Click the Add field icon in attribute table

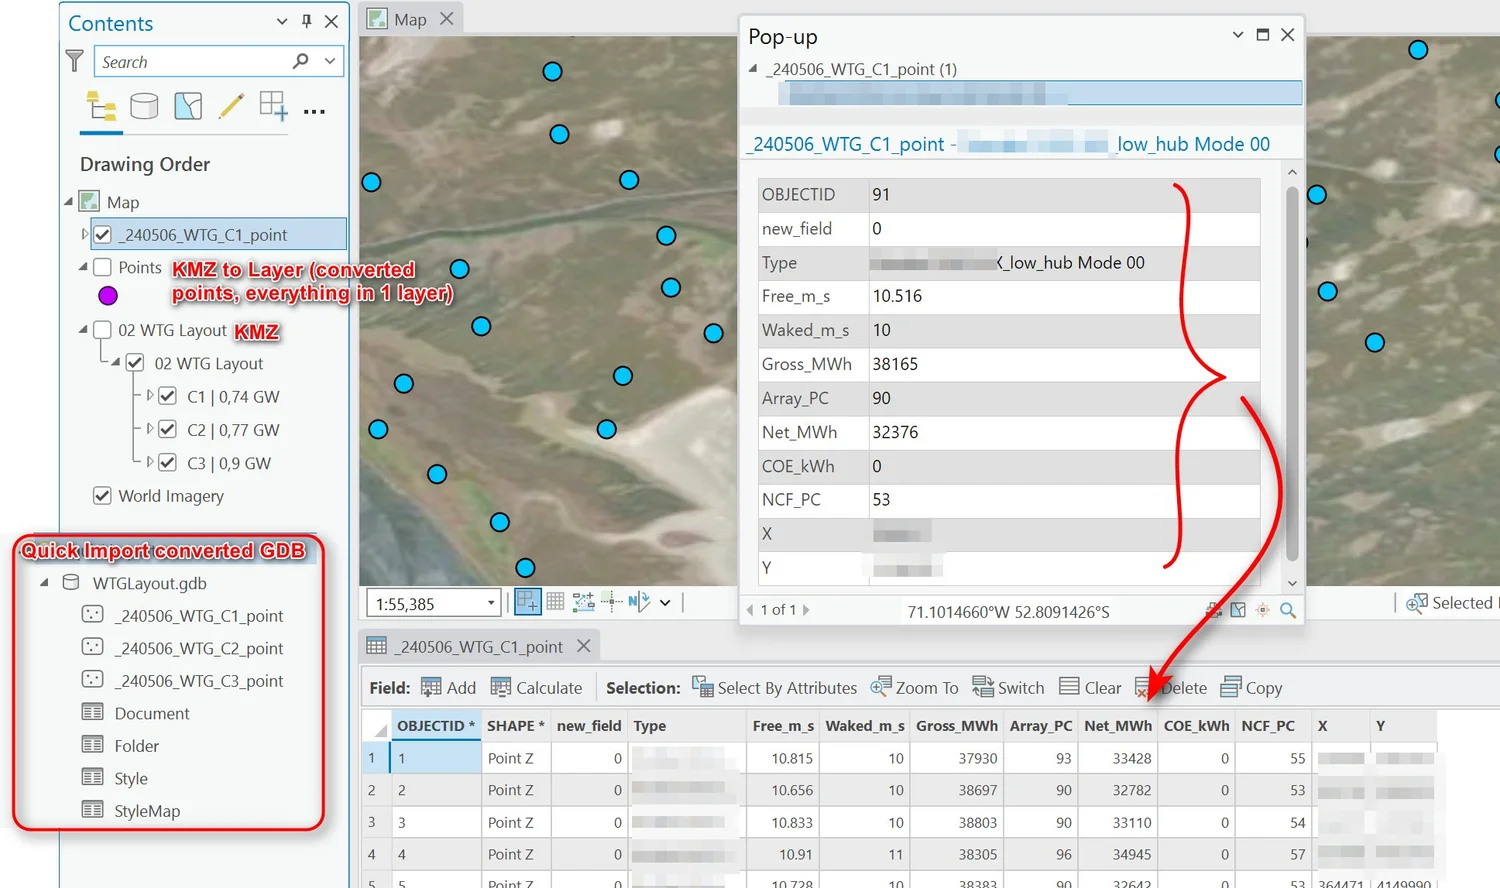pyautogui.click(x=433, y=687)
